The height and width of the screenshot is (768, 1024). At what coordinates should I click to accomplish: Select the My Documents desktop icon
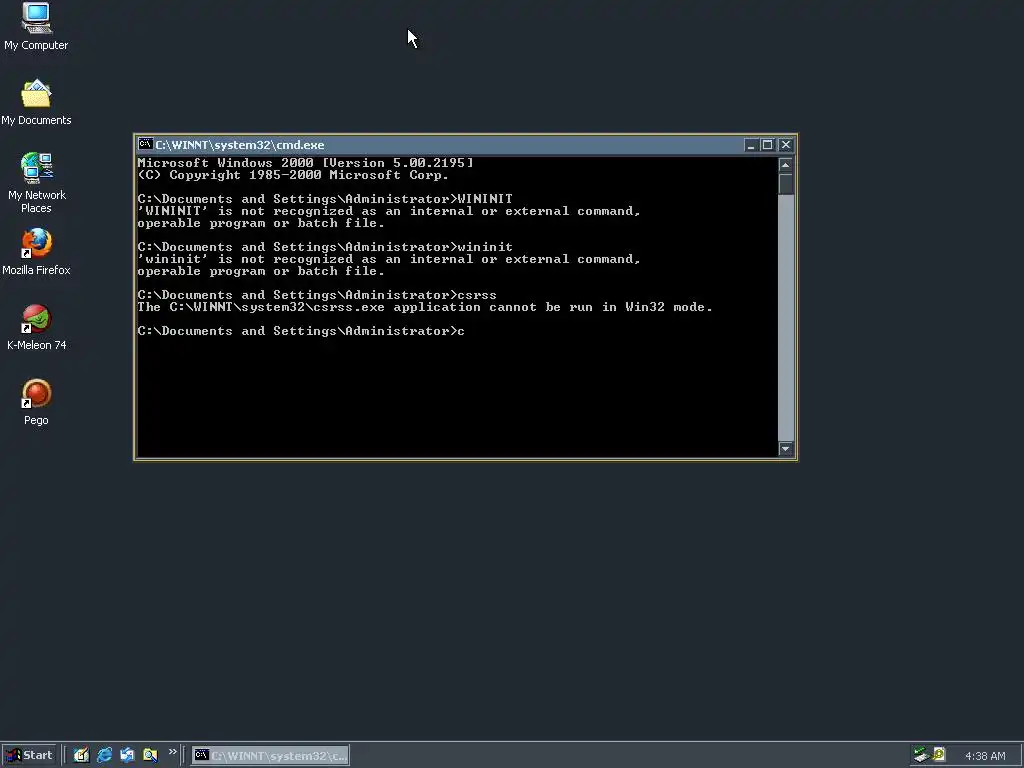tap(36, 103)
